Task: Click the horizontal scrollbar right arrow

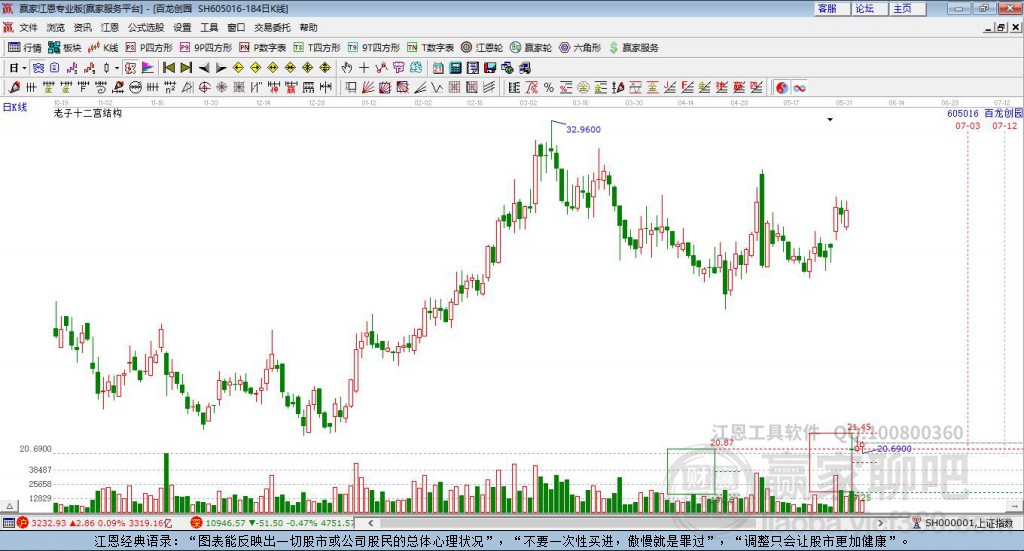Action: (880, 523)
